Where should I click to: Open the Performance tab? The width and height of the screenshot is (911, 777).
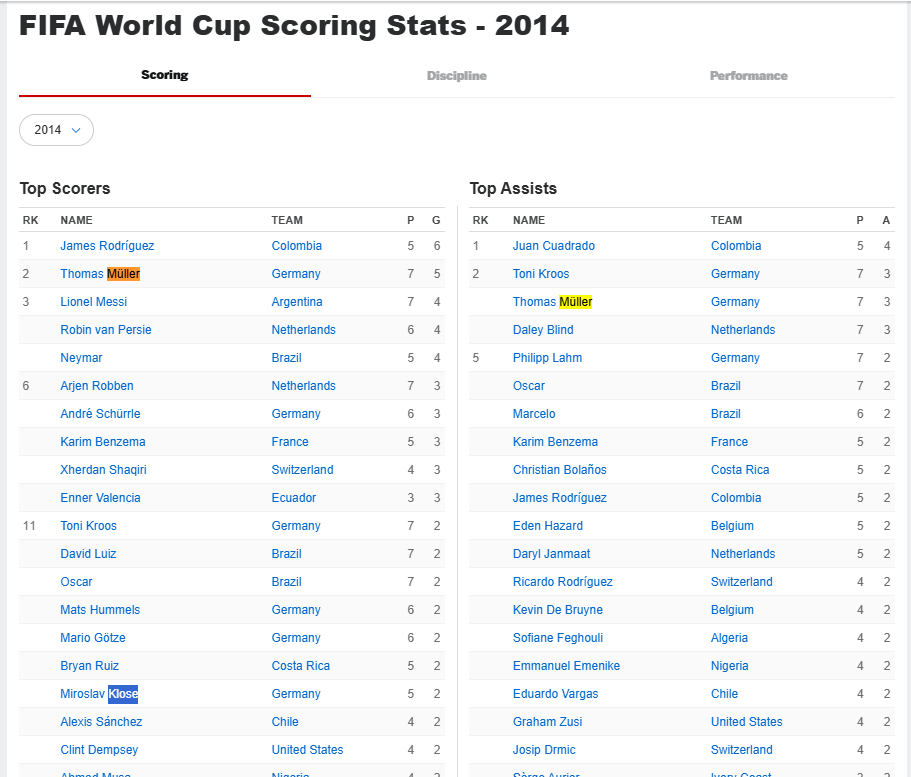click(x=748, y=76)
